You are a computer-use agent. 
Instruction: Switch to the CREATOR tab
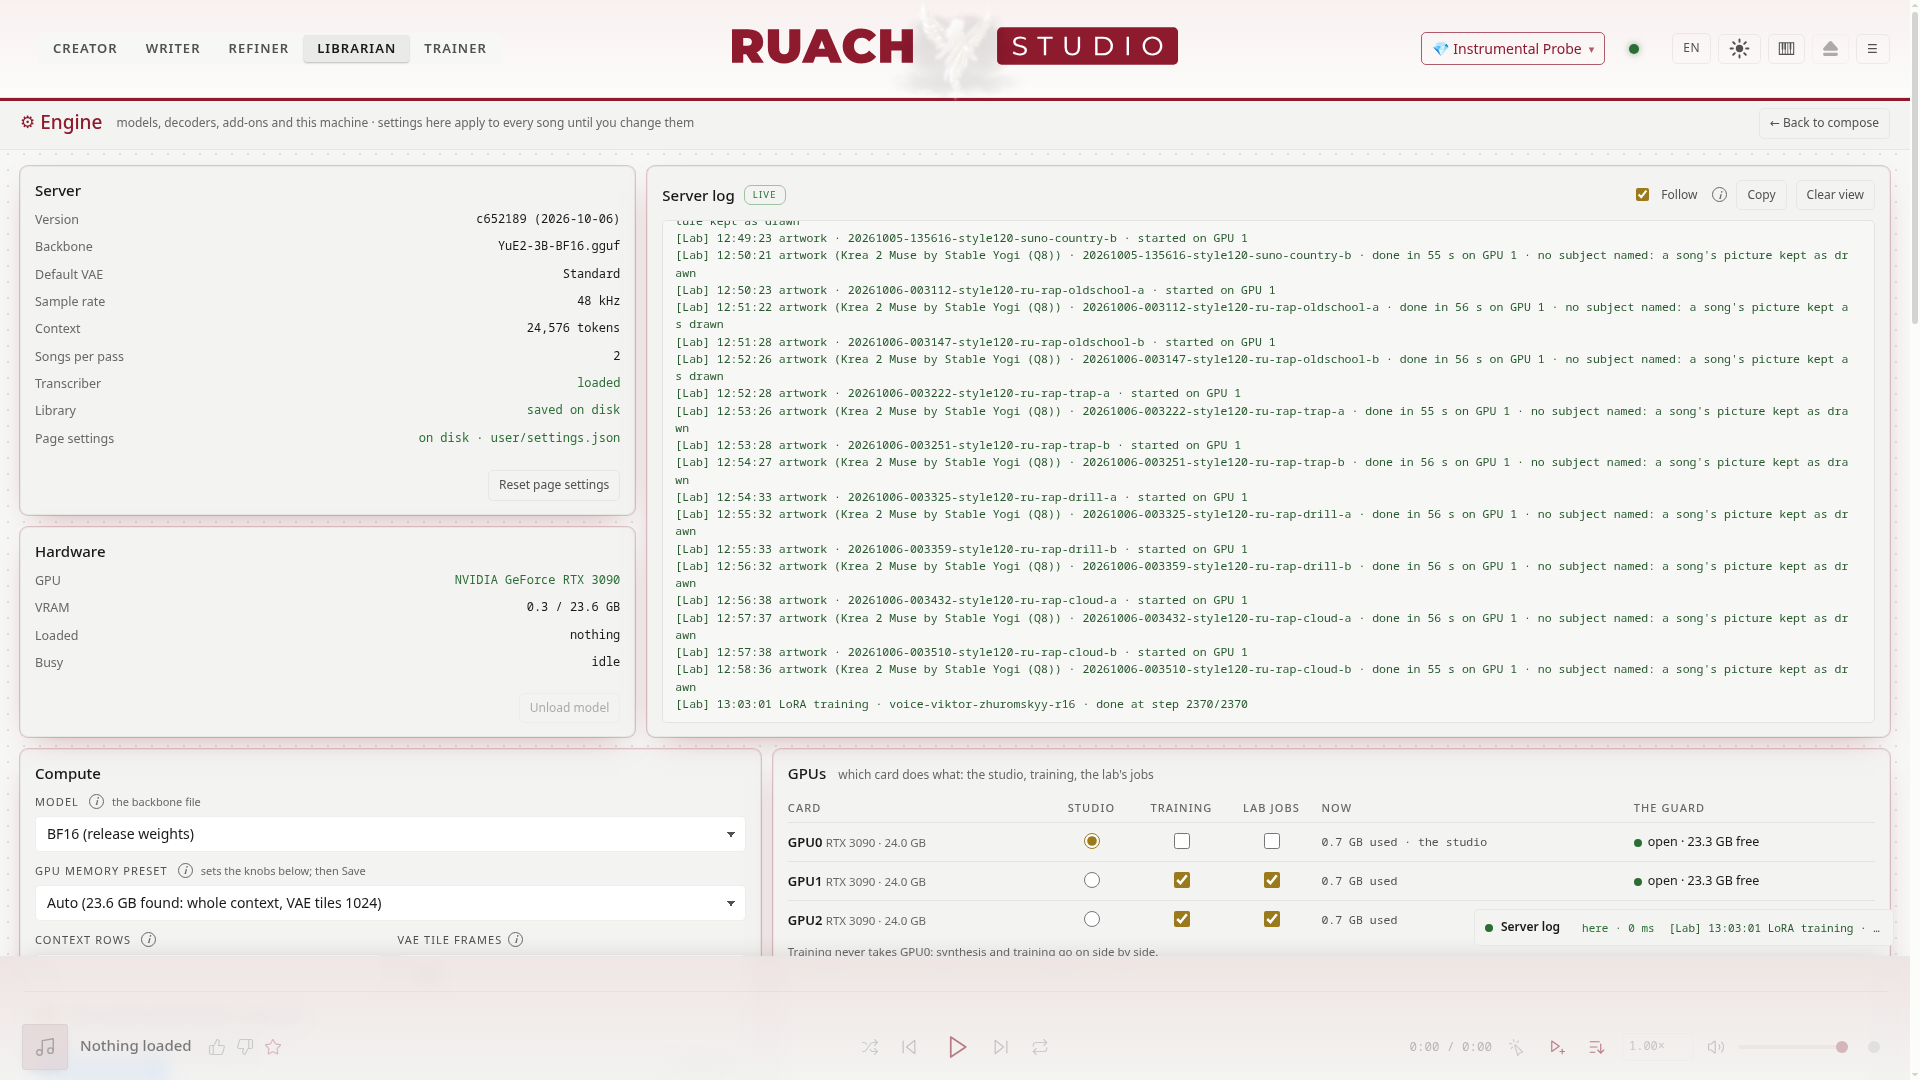click(x=85, y=48)
